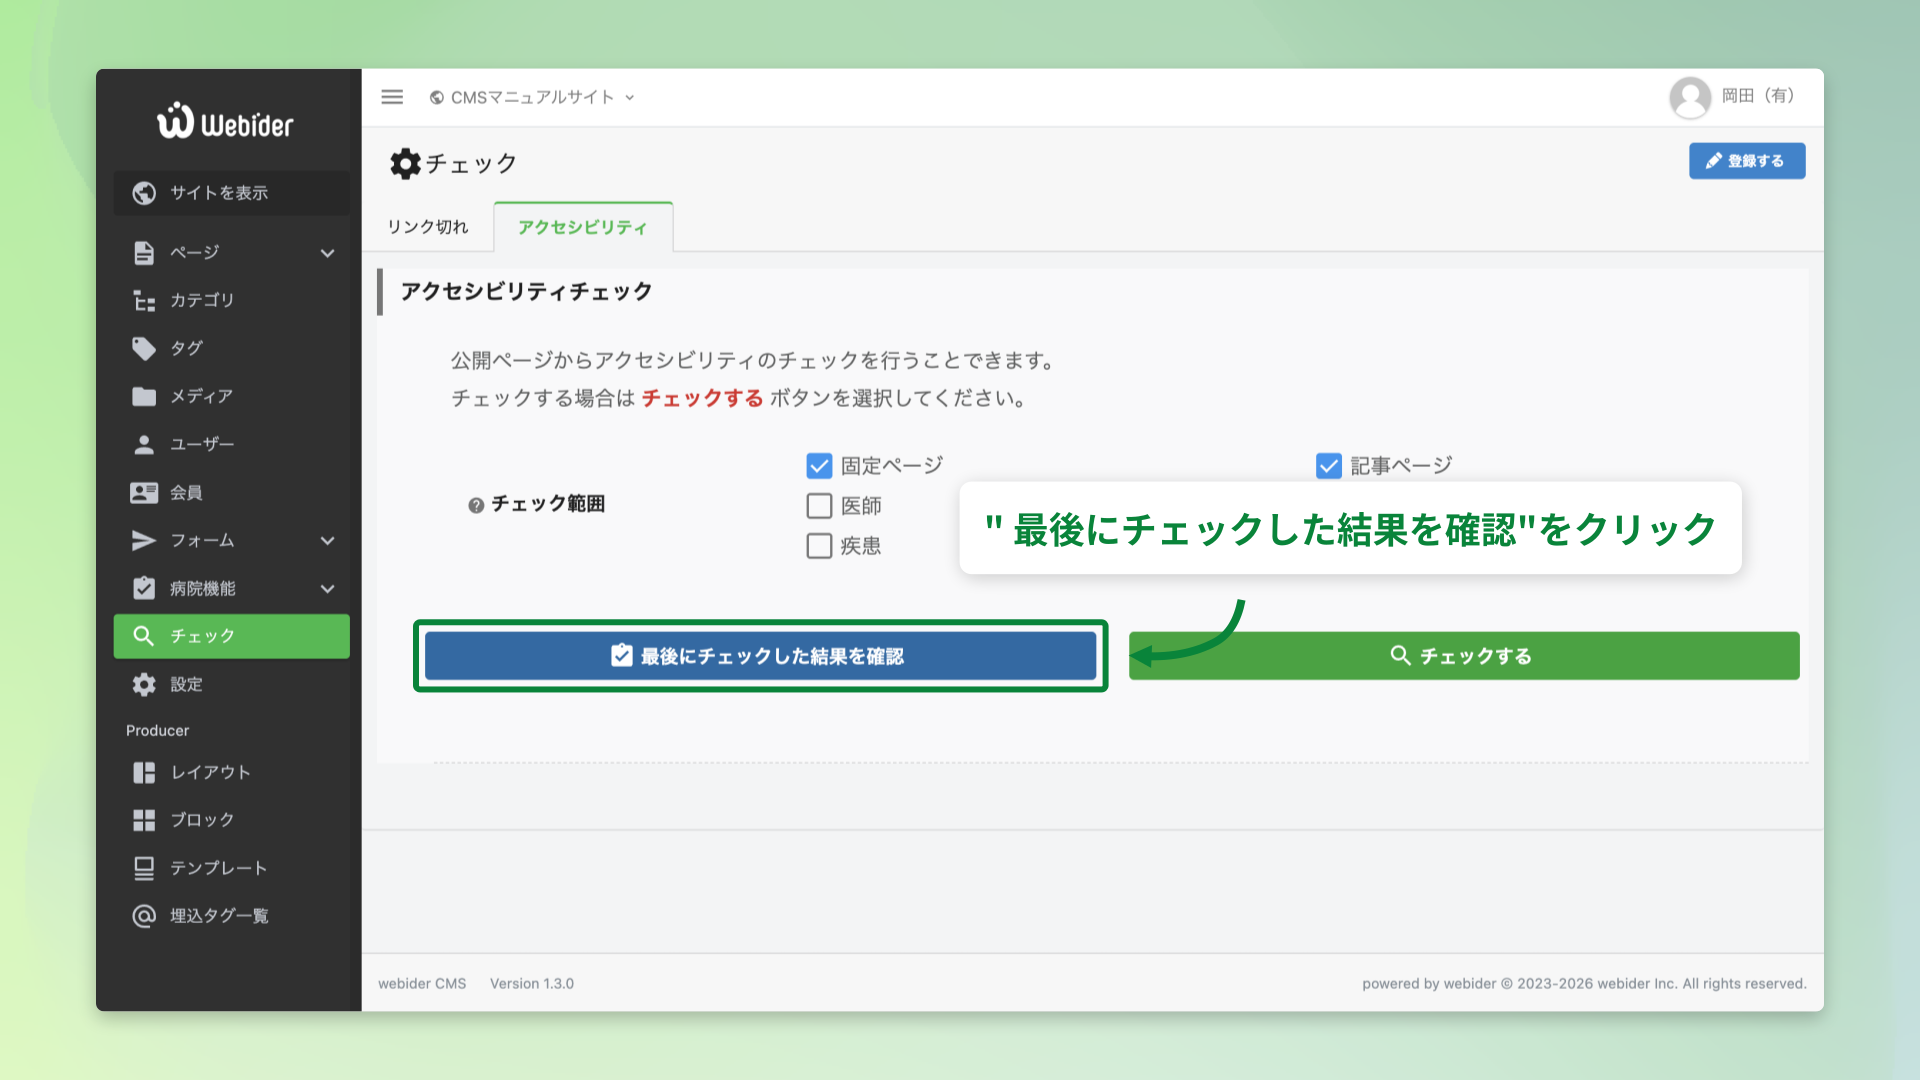Screen dimensions: 1920x1080
Task: Click the 埋込タグ一覧 at-sign icon
Action: click(x=144, y=916)
